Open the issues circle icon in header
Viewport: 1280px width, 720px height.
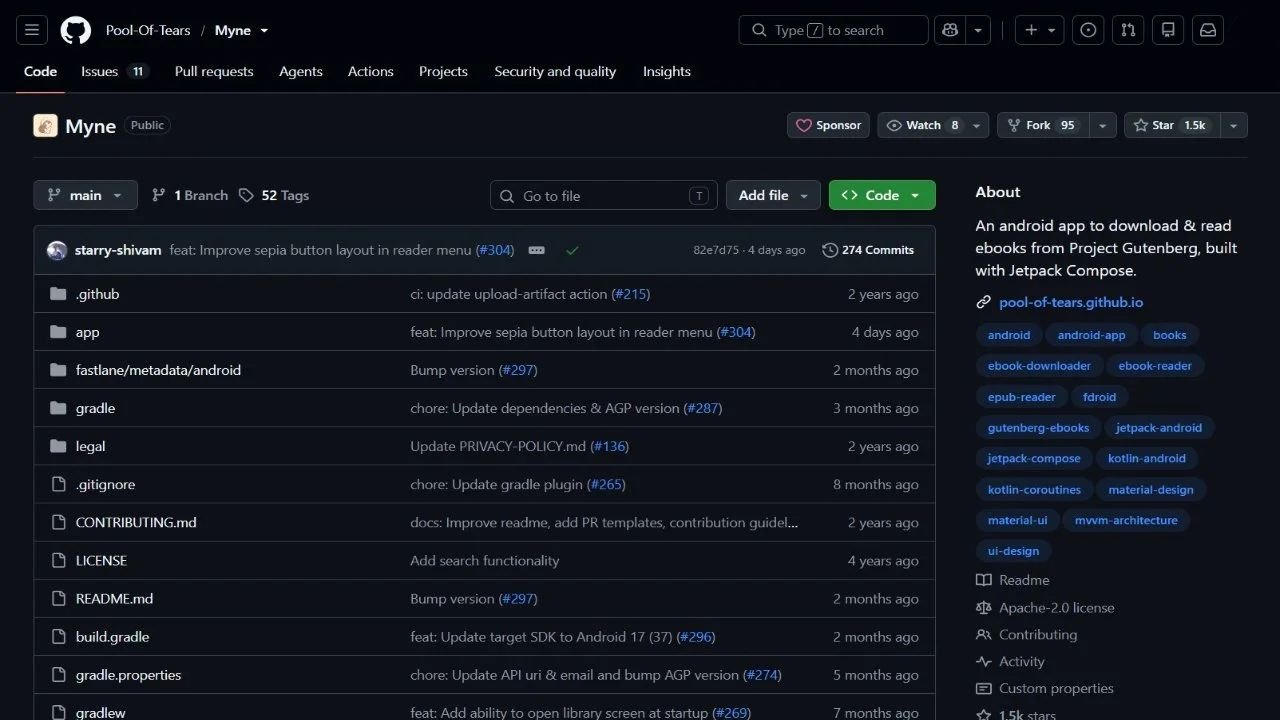[x=1088, y=30]
